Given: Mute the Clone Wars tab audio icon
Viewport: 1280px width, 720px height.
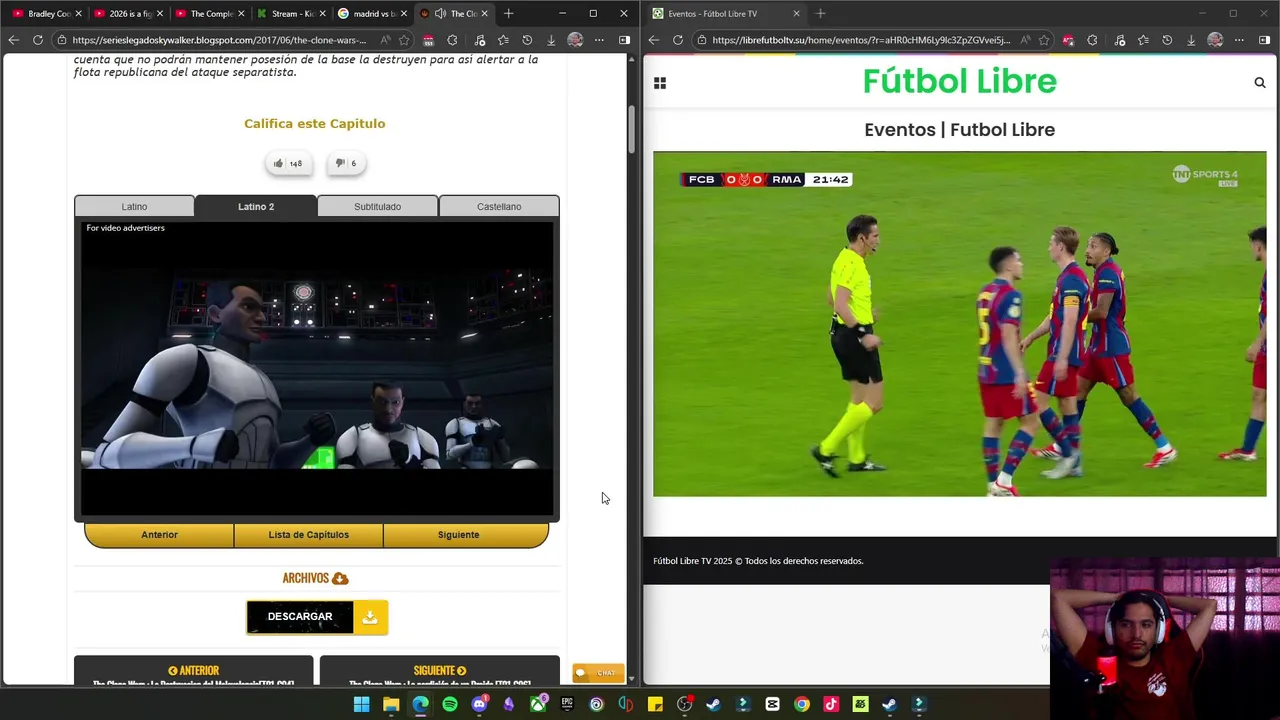Looking at the screenshot, I should point(440,13).
